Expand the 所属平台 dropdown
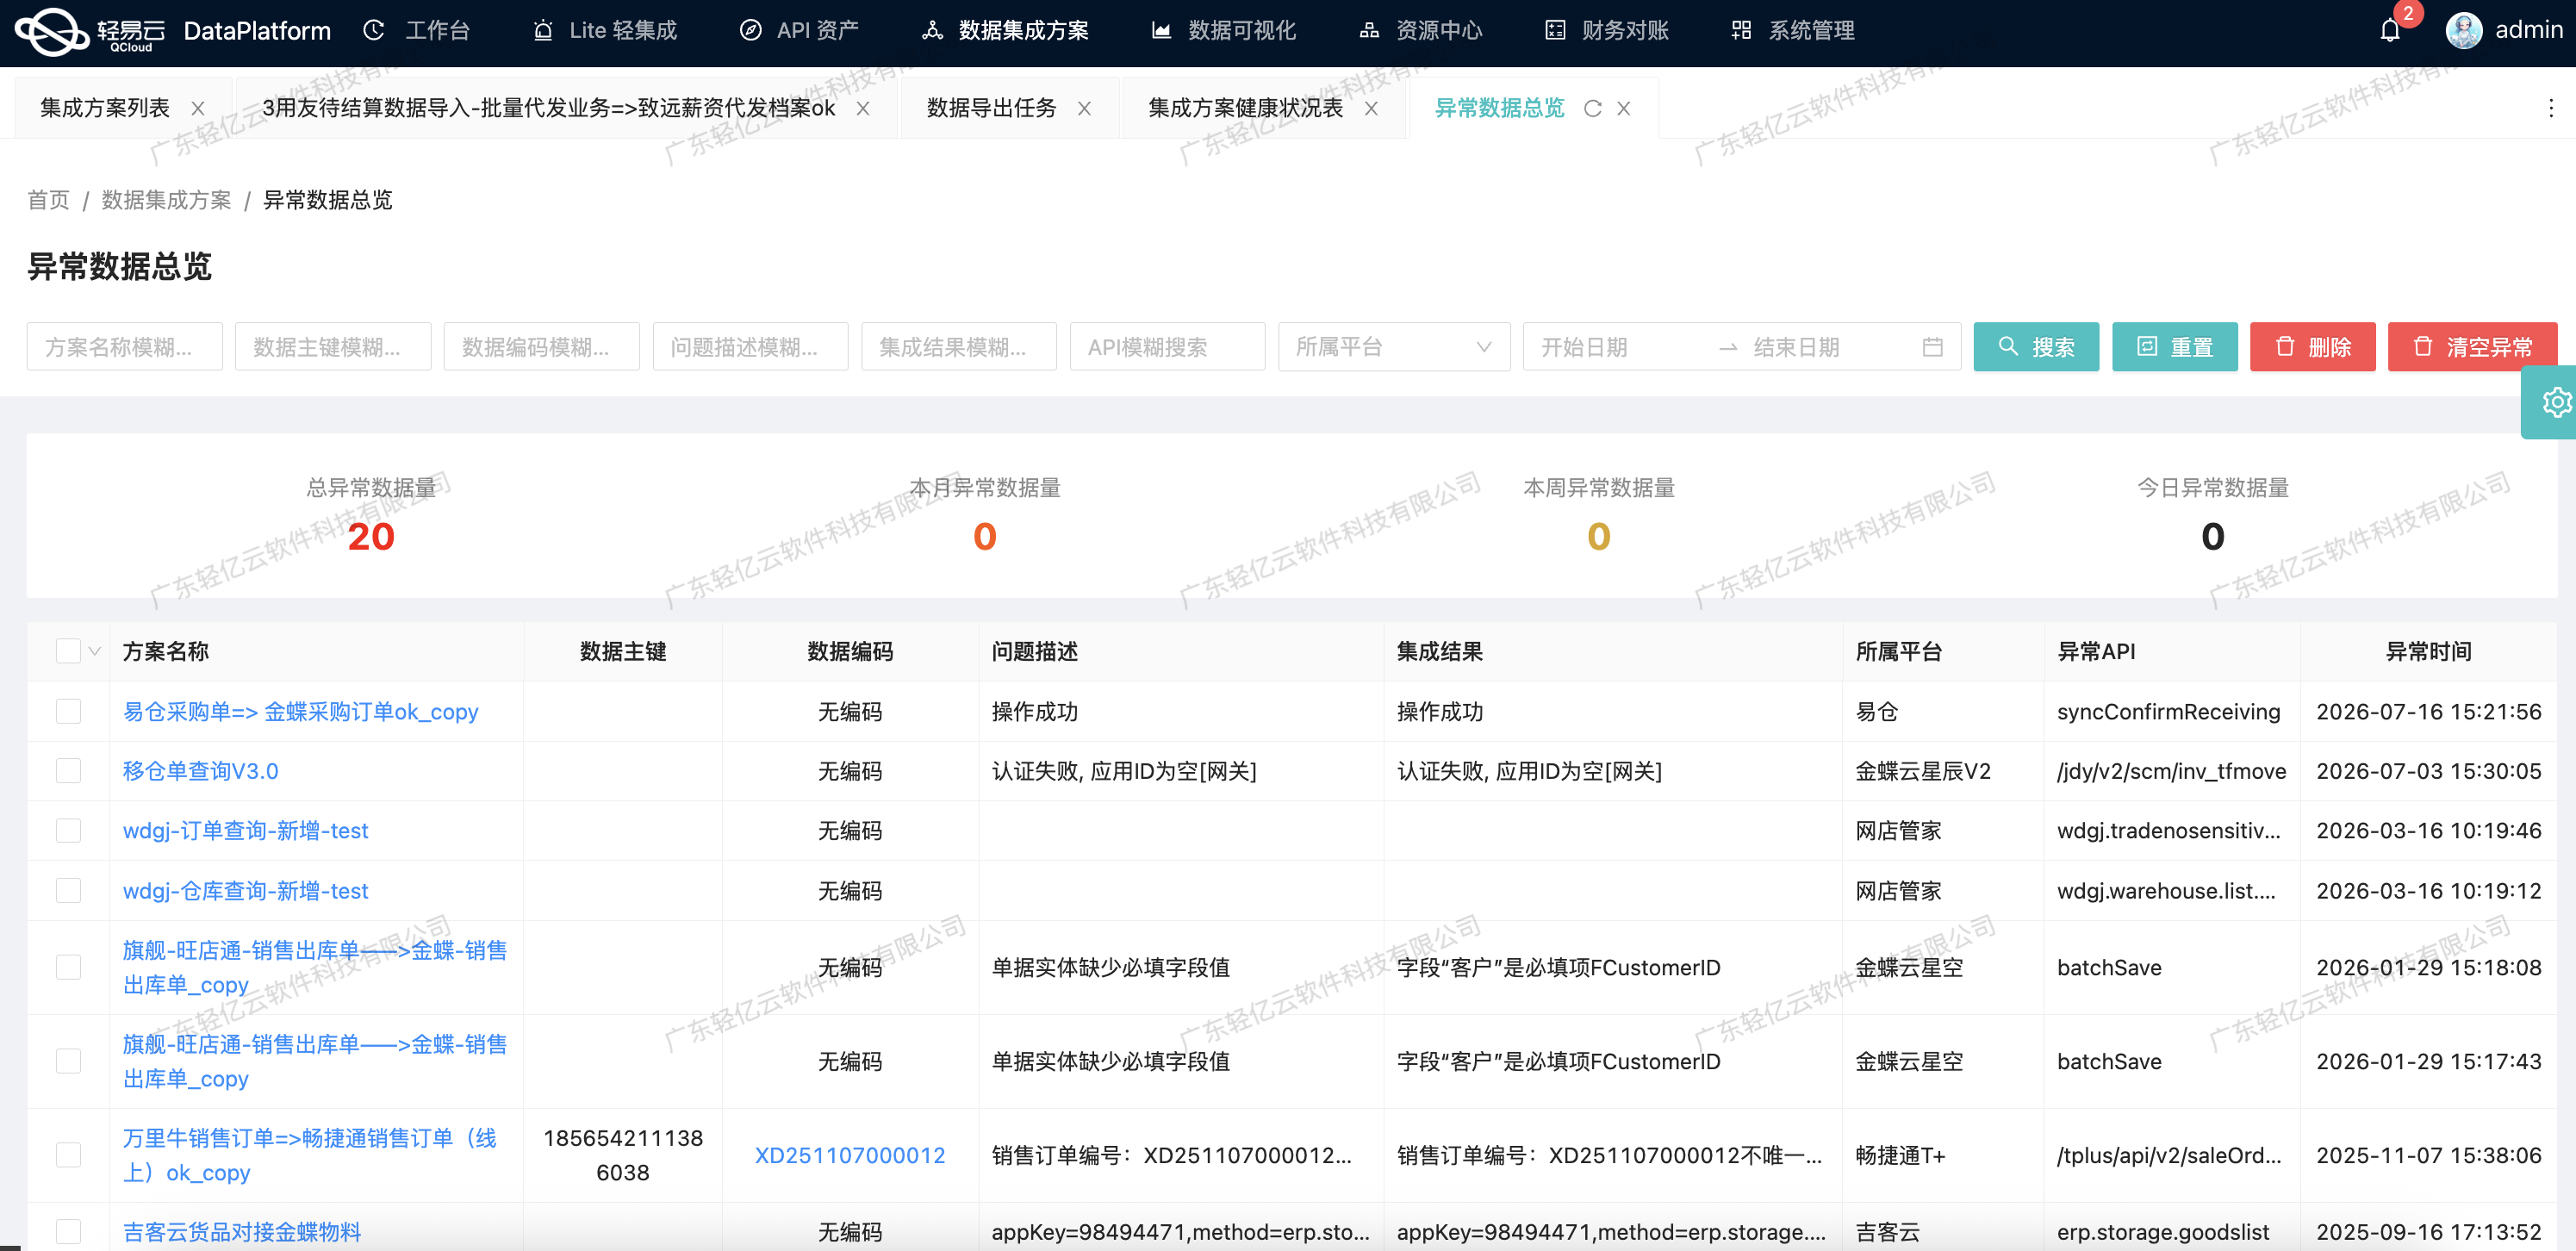 (1394, 347)
